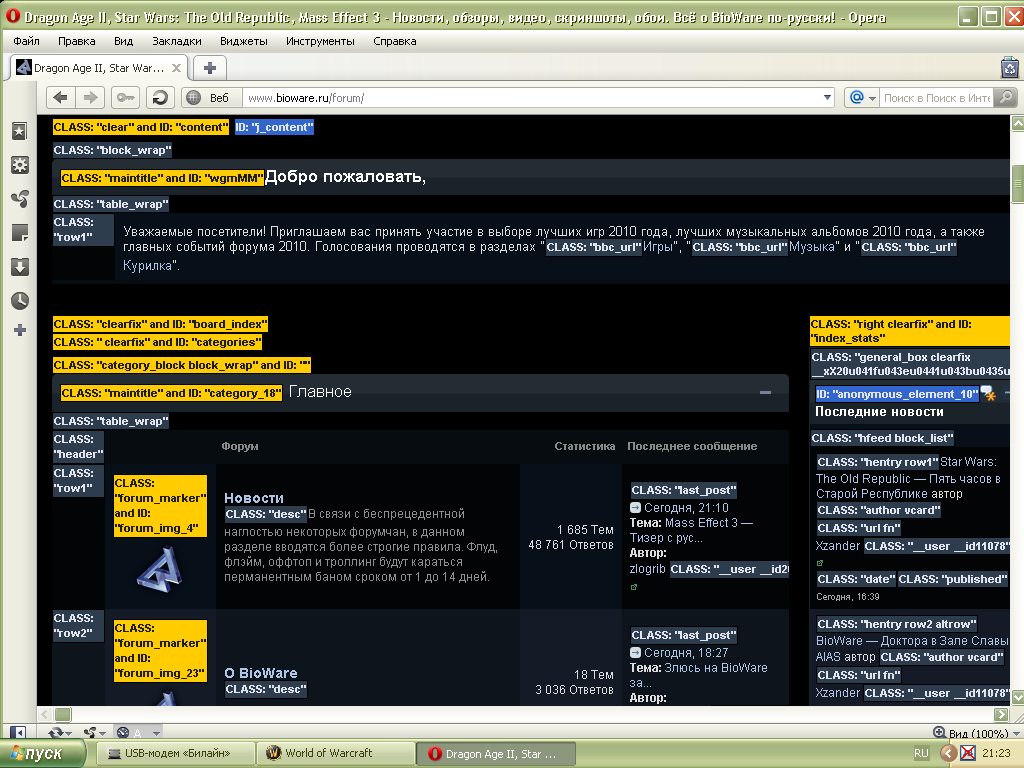Viewport: 1024px width, 768px height.
Task: Switch to World of Warcraft taskbar button
Action: click(x=336, y=754)
